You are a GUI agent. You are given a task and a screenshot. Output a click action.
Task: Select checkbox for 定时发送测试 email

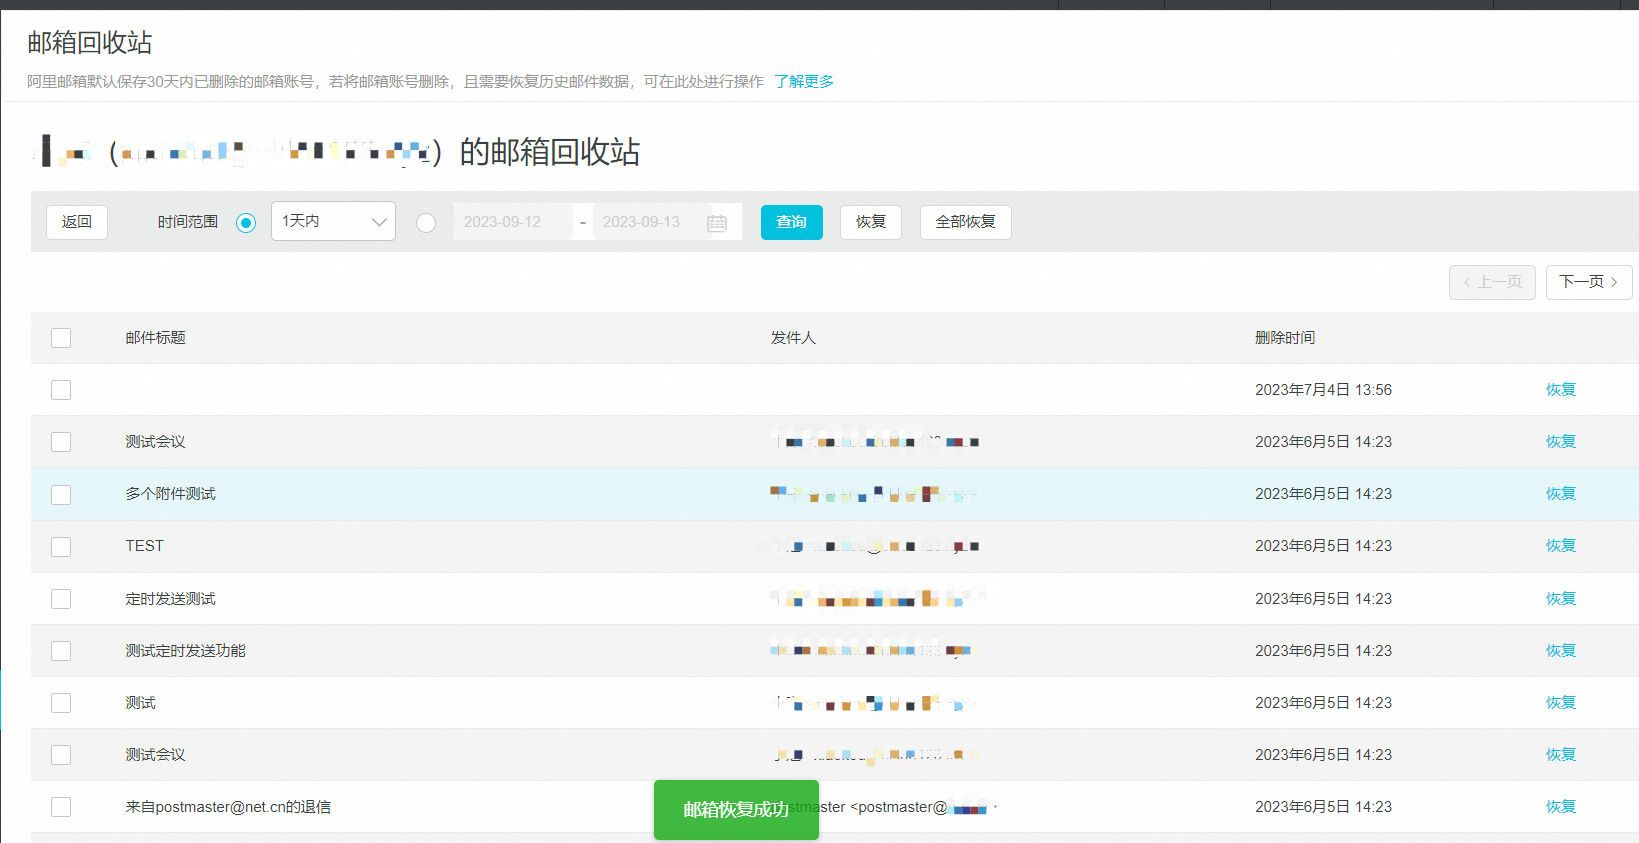coord(61,599)
